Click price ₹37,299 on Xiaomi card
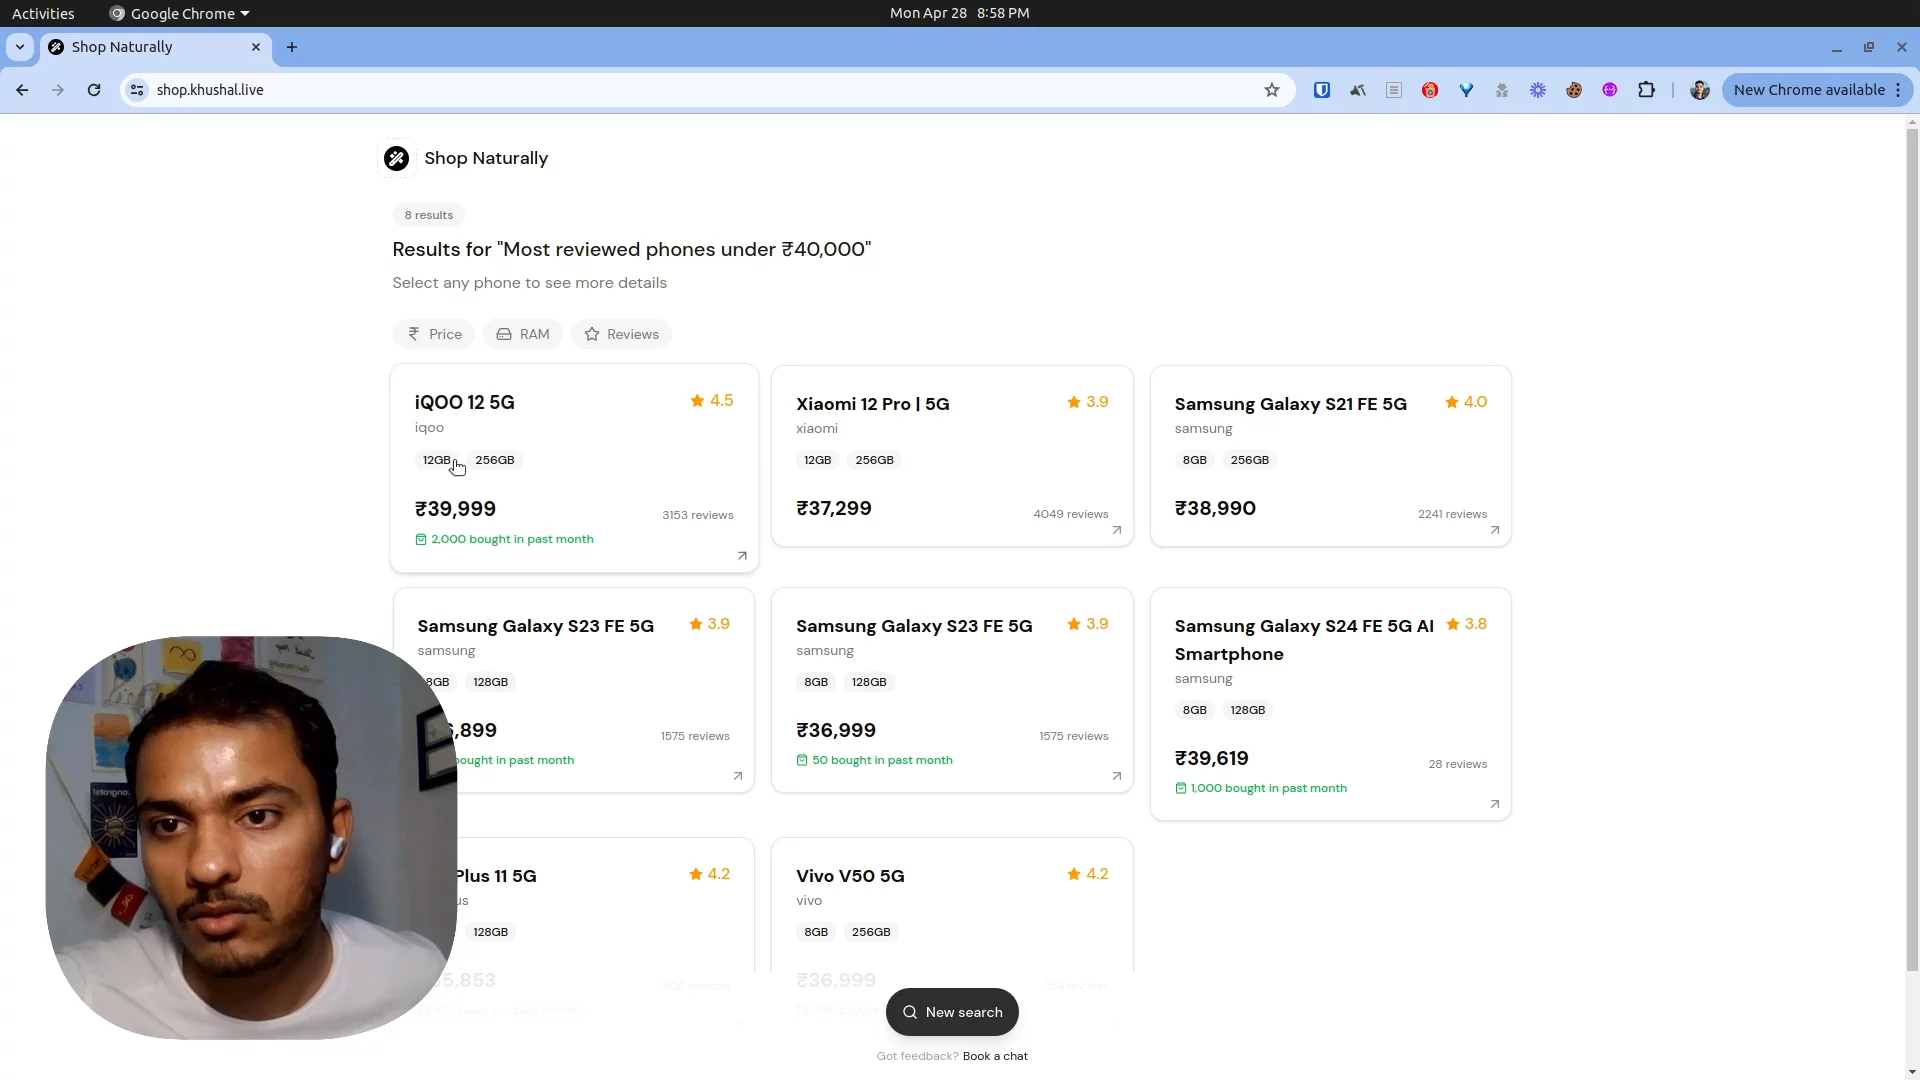Screen dimensions: 1920x1080 tap(834, 508)
